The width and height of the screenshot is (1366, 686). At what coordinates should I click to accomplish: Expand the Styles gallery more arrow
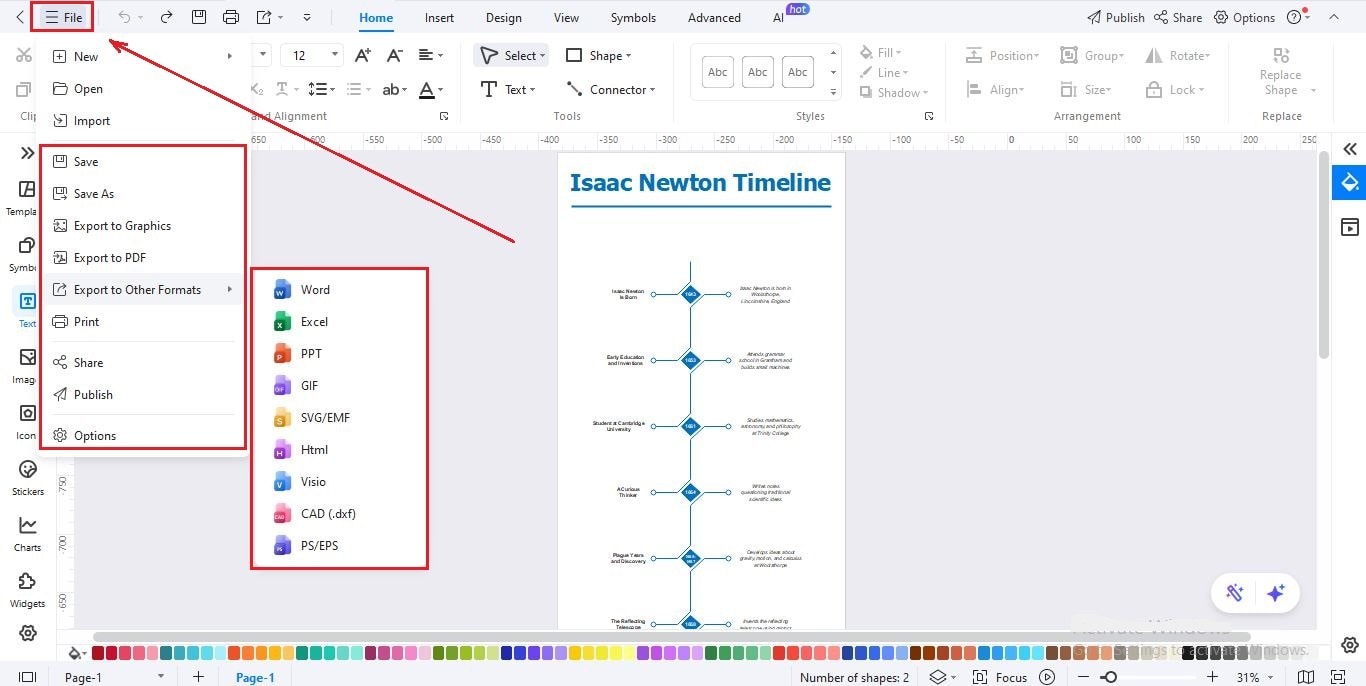833,90
